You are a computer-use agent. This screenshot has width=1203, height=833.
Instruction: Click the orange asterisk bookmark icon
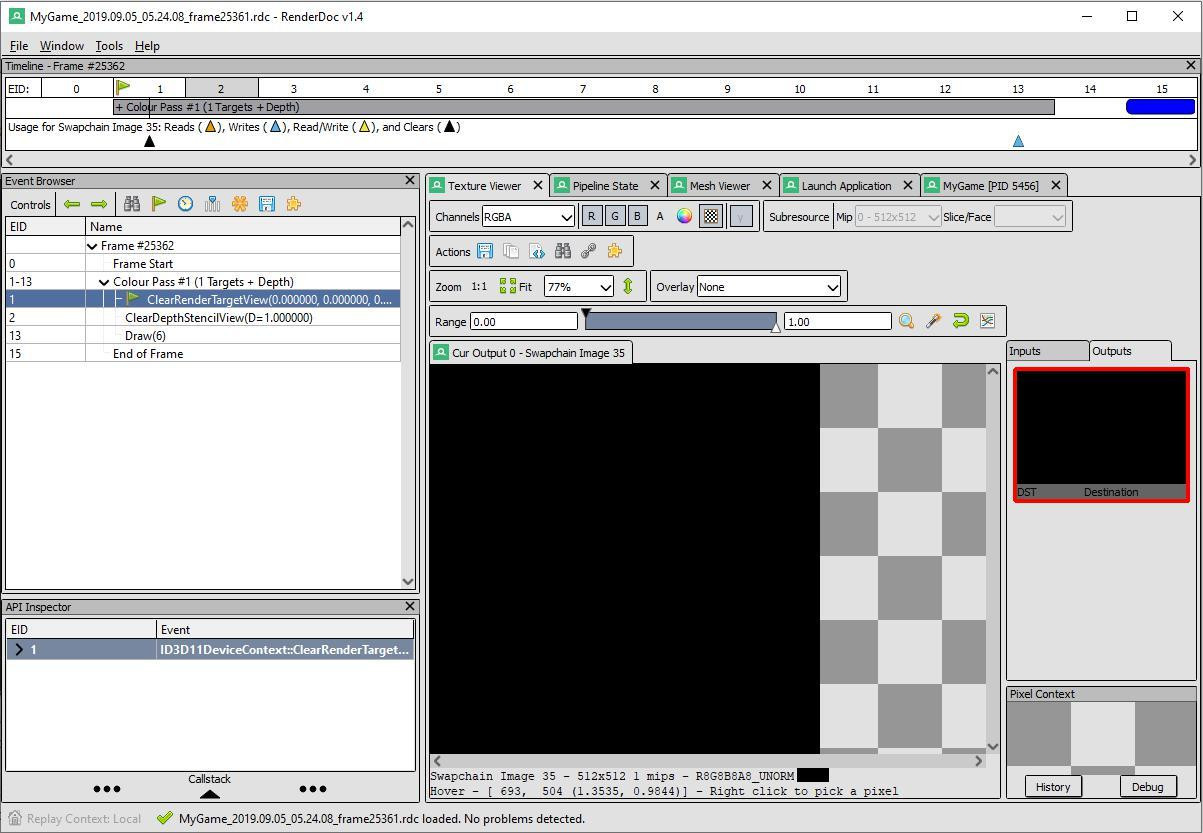pyautogui.click(x=240, y=204)
